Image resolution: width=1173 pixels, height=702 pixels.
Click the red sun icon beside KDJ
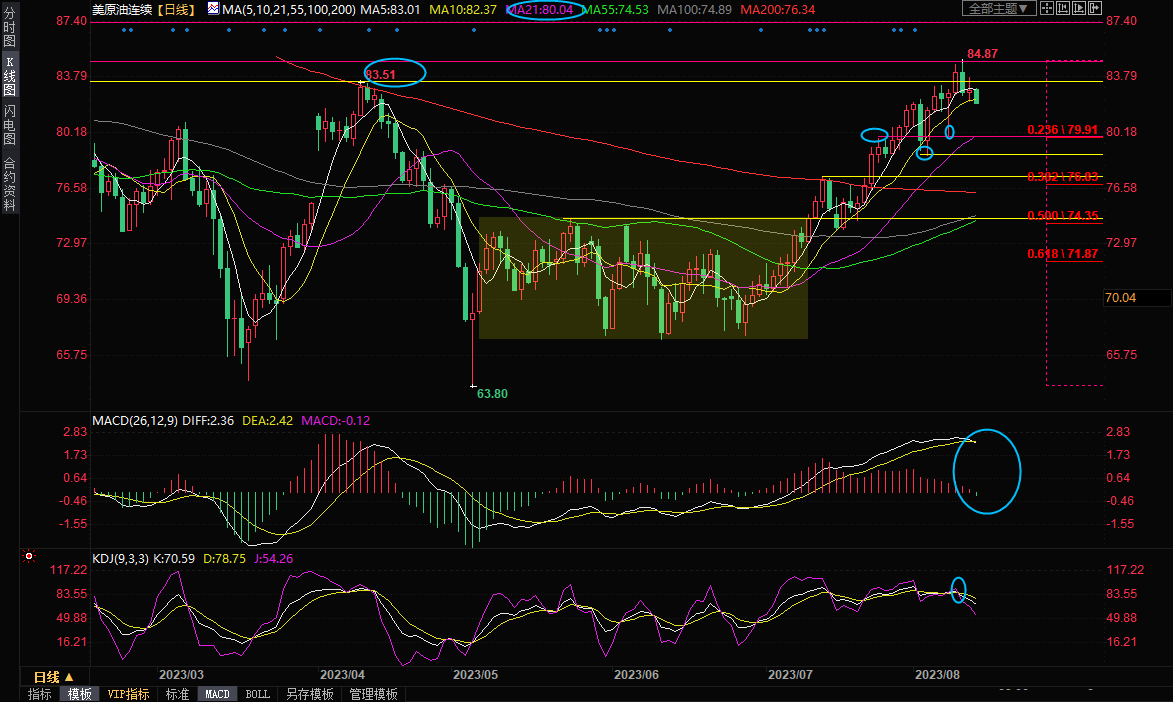click(x=30, y=556)
